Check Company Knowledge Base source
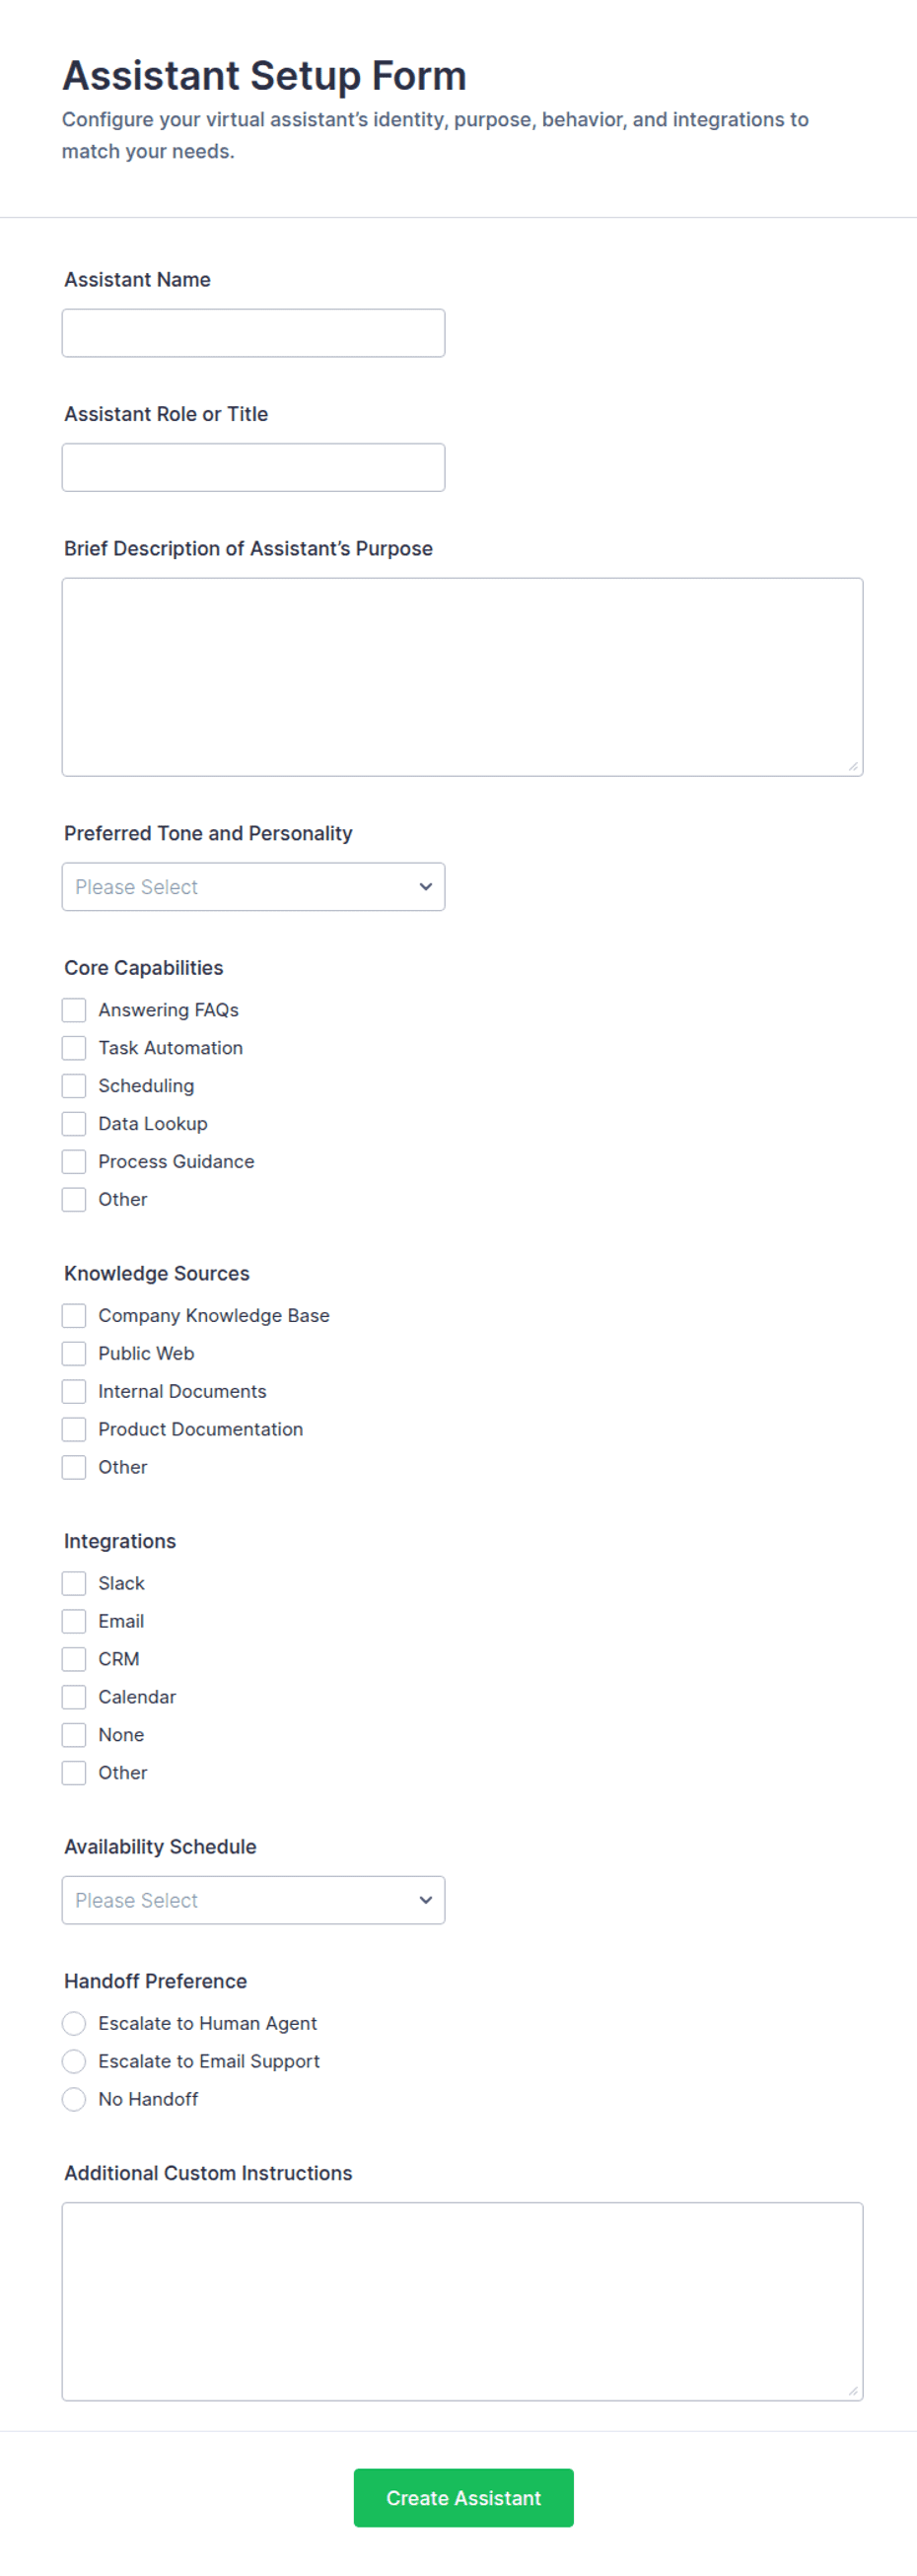 [74, 1316]
